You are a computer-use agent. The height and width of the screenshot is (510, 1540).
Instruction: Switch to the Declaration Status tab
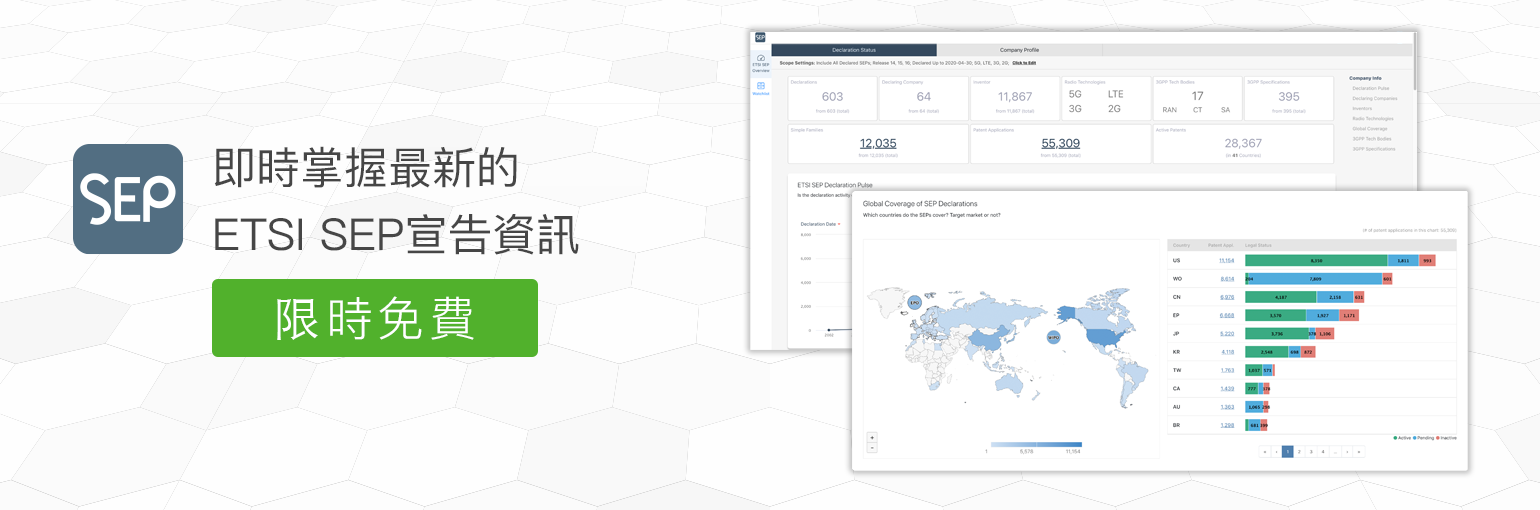[854, 49]
